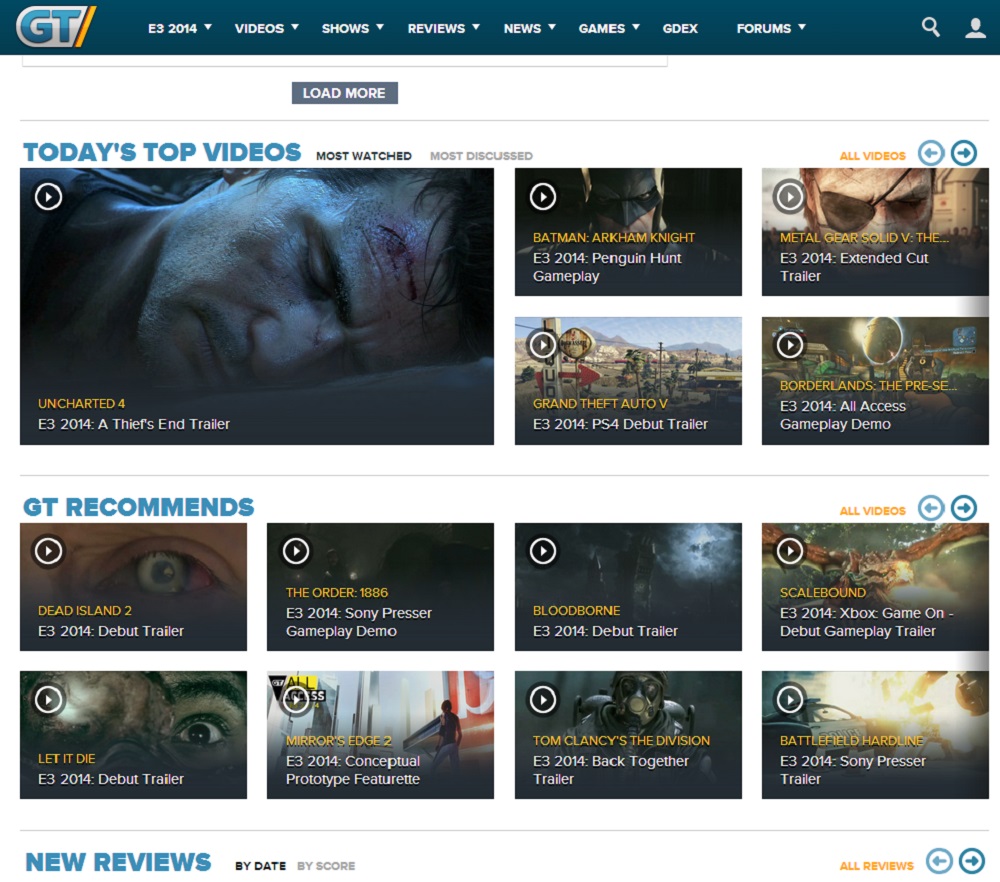Open Uncharted 4 game title link
The height and width of the screenshot is (882, 1000).
tap(81, 404)
